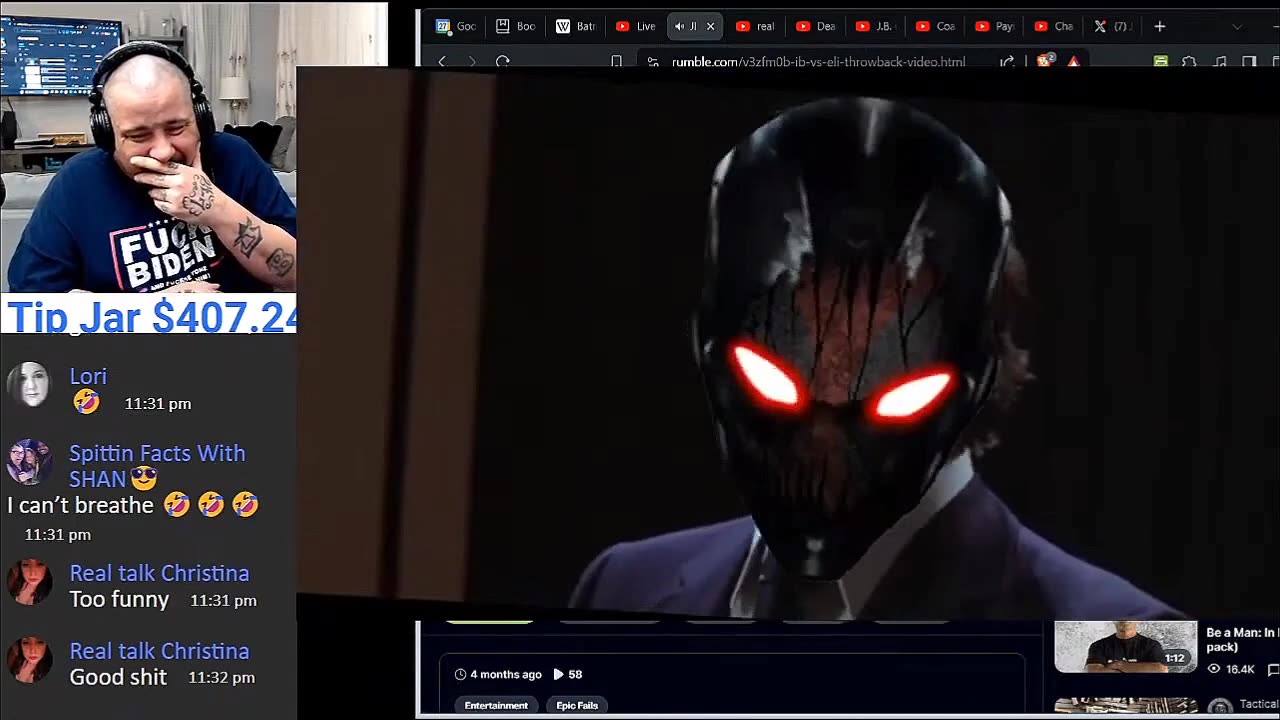Click Spittin Facts With SHAN's avatar
The image size is (1280, 720).
29,461
